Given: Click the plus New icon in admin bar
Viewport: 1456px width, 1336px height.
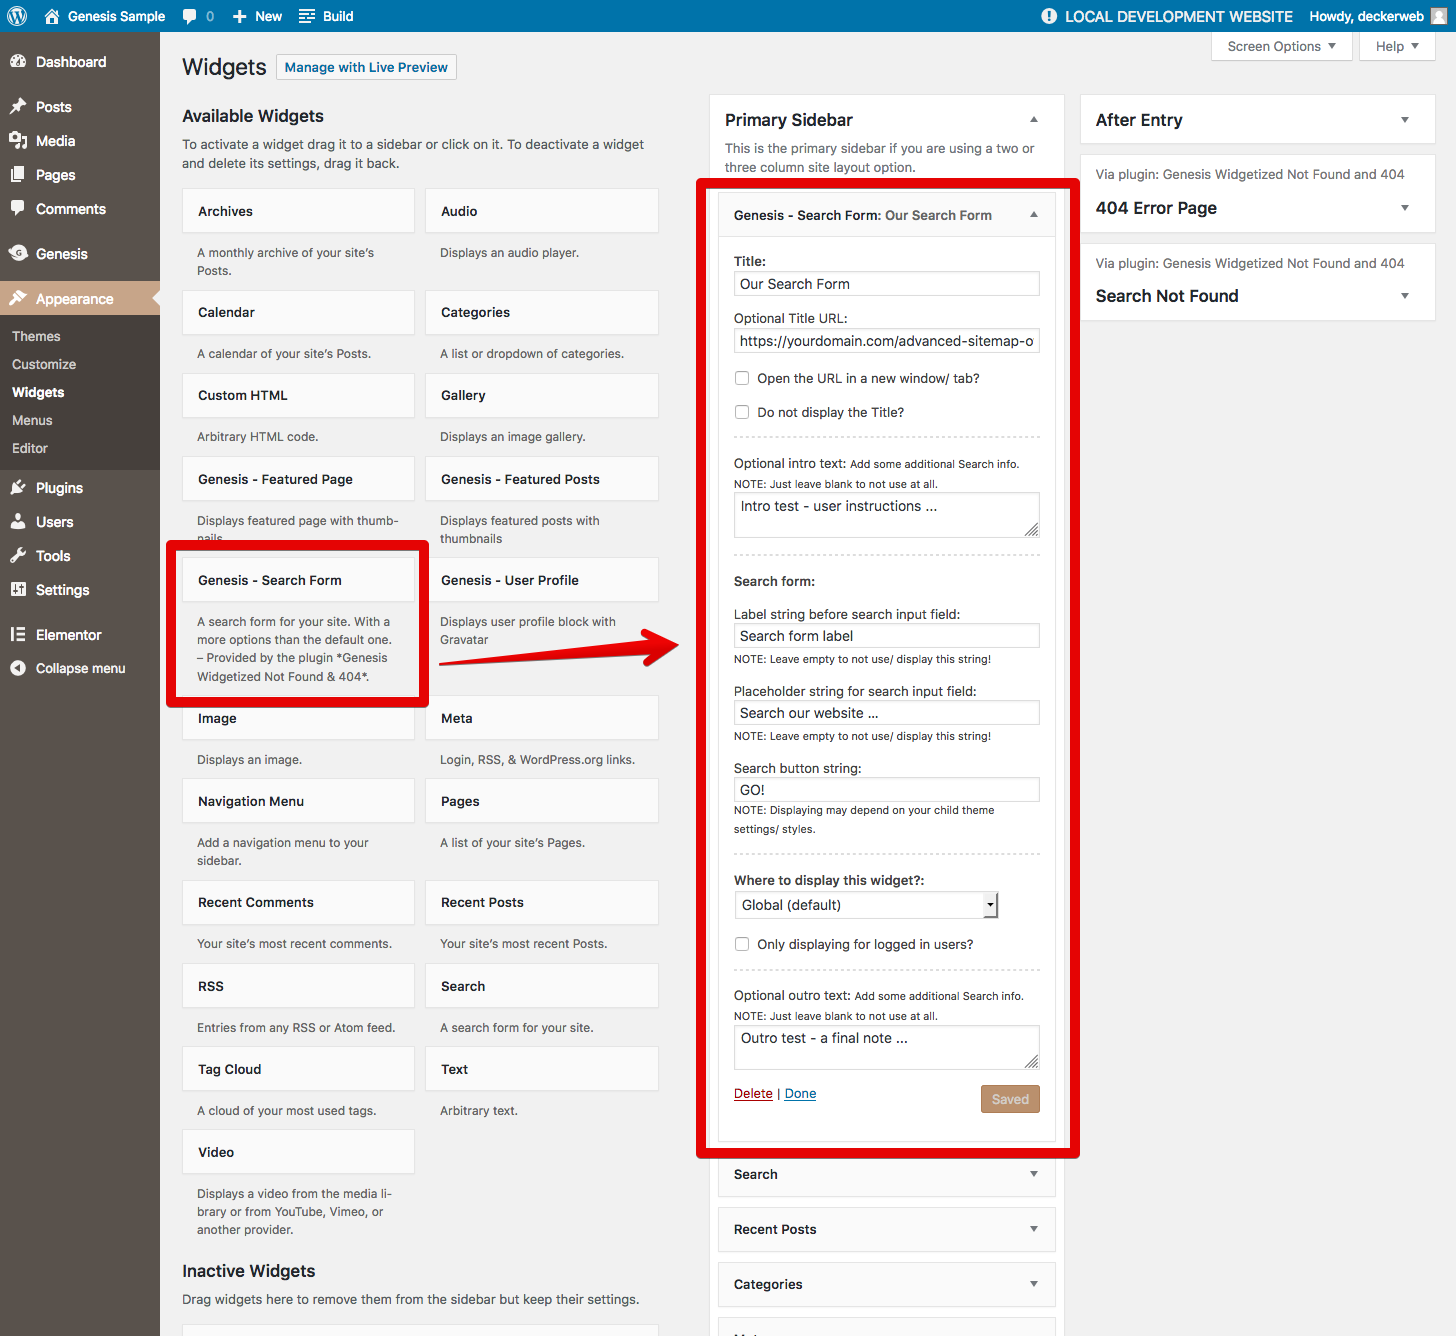Looking at the screenshot, I should coord(239,16).
